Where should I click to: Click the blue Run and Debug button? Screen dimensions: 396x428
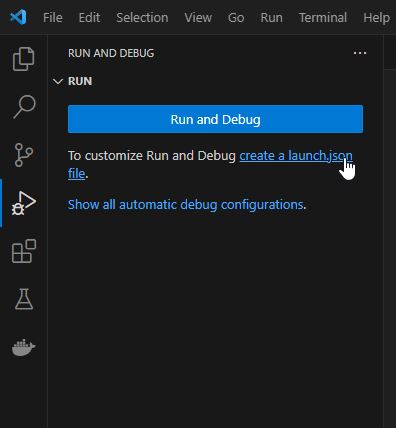(215, 119)
